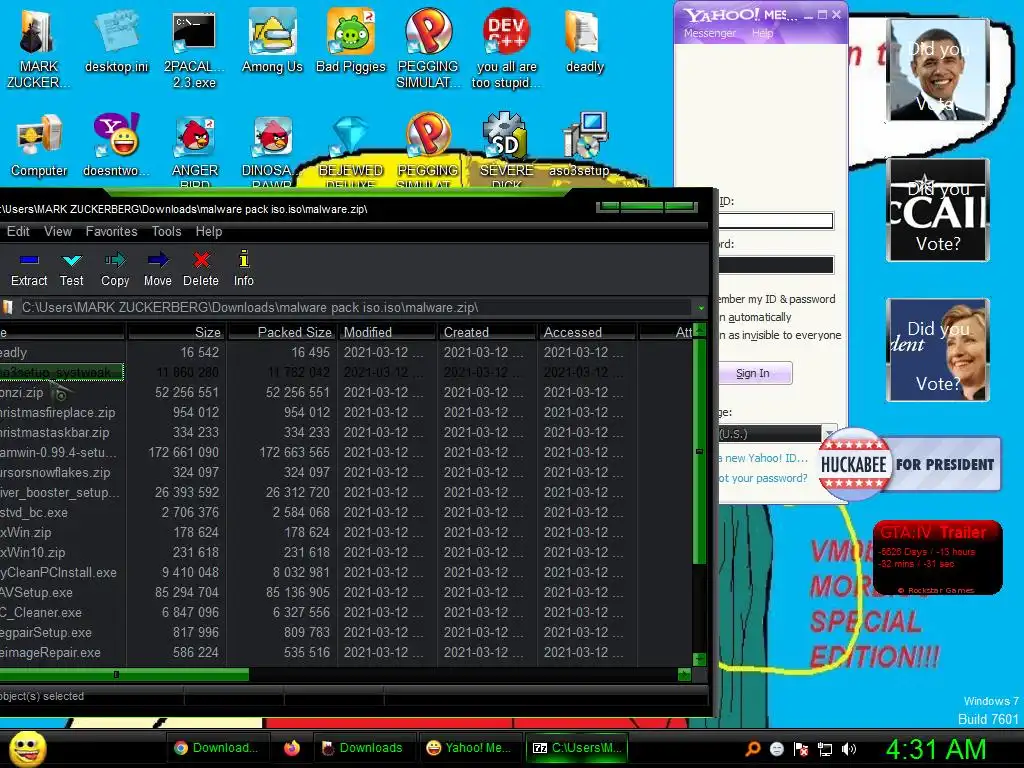Image resolution: width=1024 pixels, height=768 pixels.
Task: Click the GTA:IV Trailer countdown gadget
Action: click(x=937, y=558)
